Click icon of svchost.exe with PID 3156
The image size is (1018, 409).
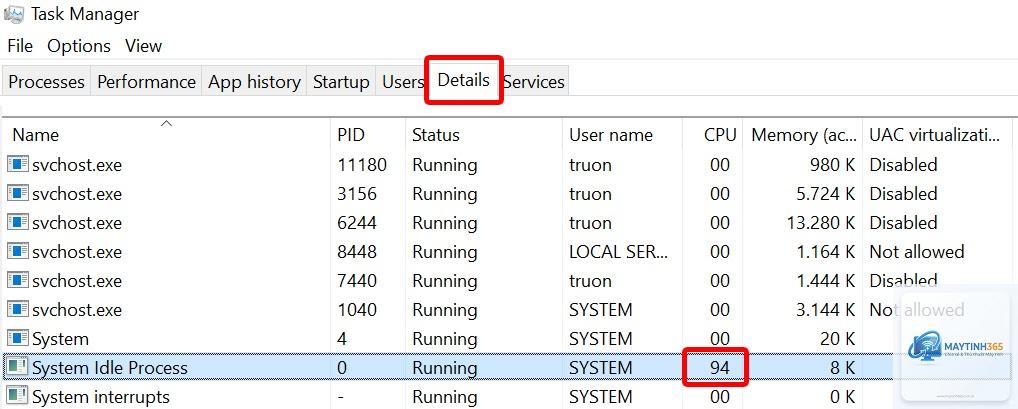(x=18, y=193)
